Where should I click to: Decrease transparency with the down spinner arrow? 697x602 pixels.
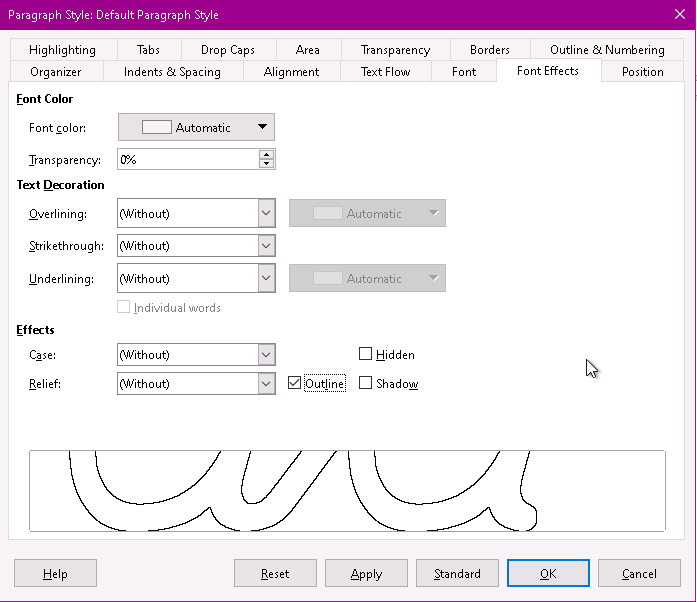[266, 164]
